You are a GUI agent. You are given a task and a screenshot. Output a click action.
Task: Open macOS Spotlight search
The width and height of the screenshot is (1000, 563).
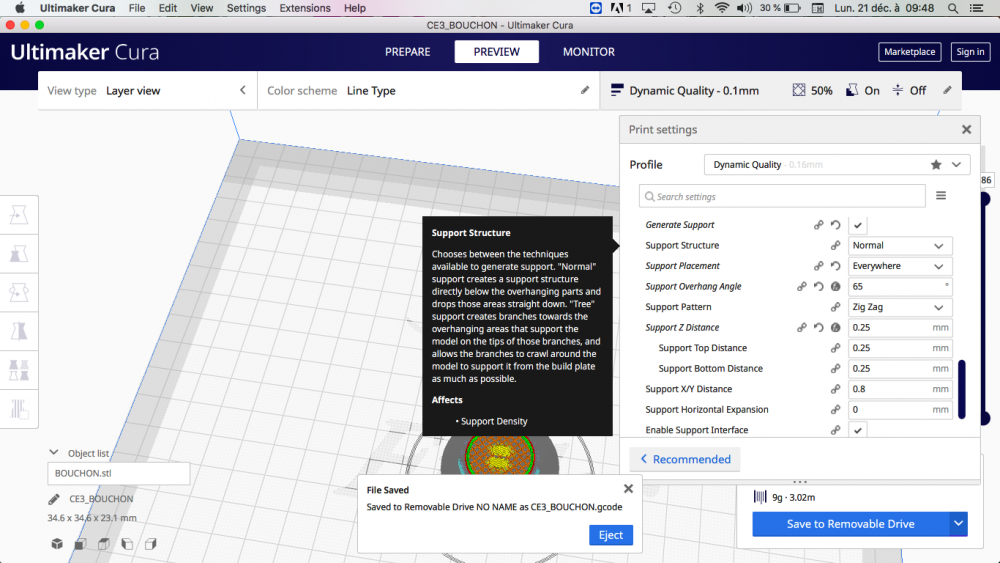(952, 8)
